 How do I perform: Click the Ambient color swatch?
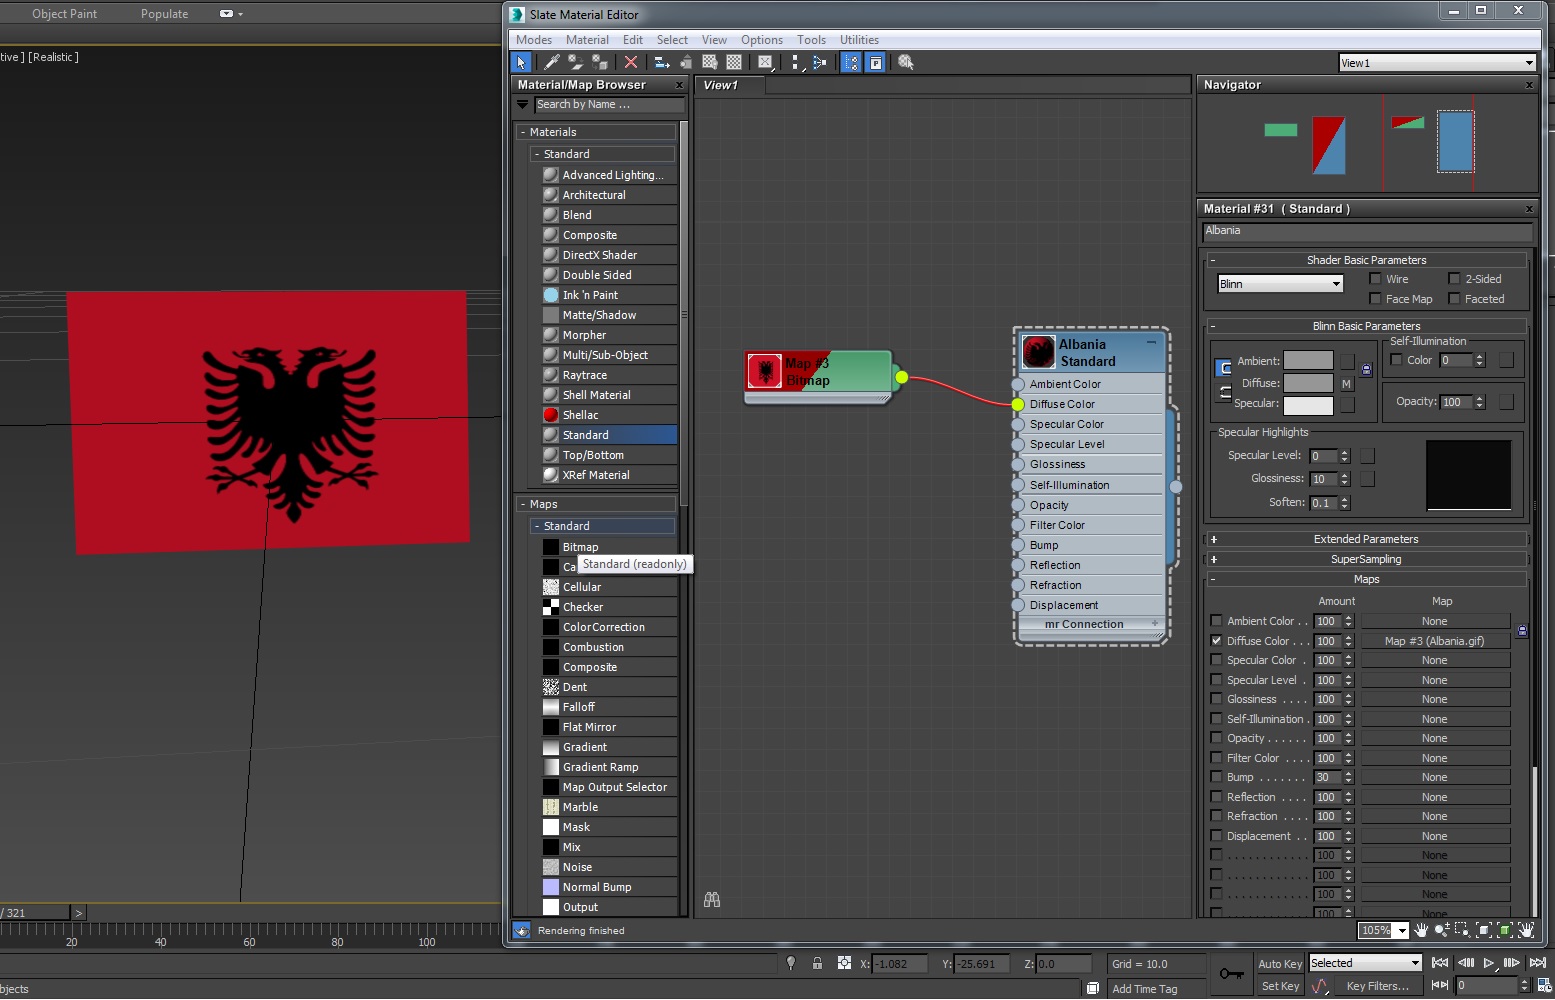pyautogui.click(x=1308, y=360)
